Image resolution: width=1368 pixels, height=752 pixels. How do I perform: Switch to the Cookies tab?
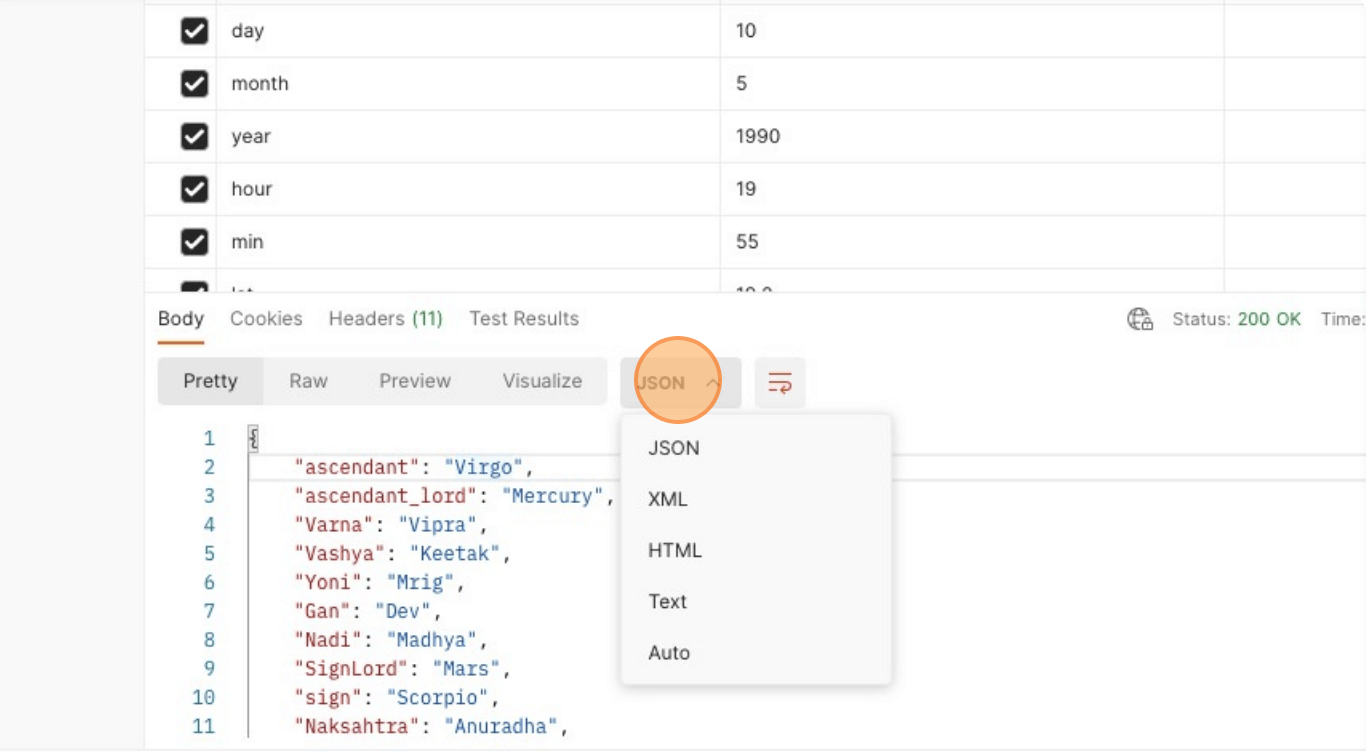pyautogui.click(x=266, y=318)
